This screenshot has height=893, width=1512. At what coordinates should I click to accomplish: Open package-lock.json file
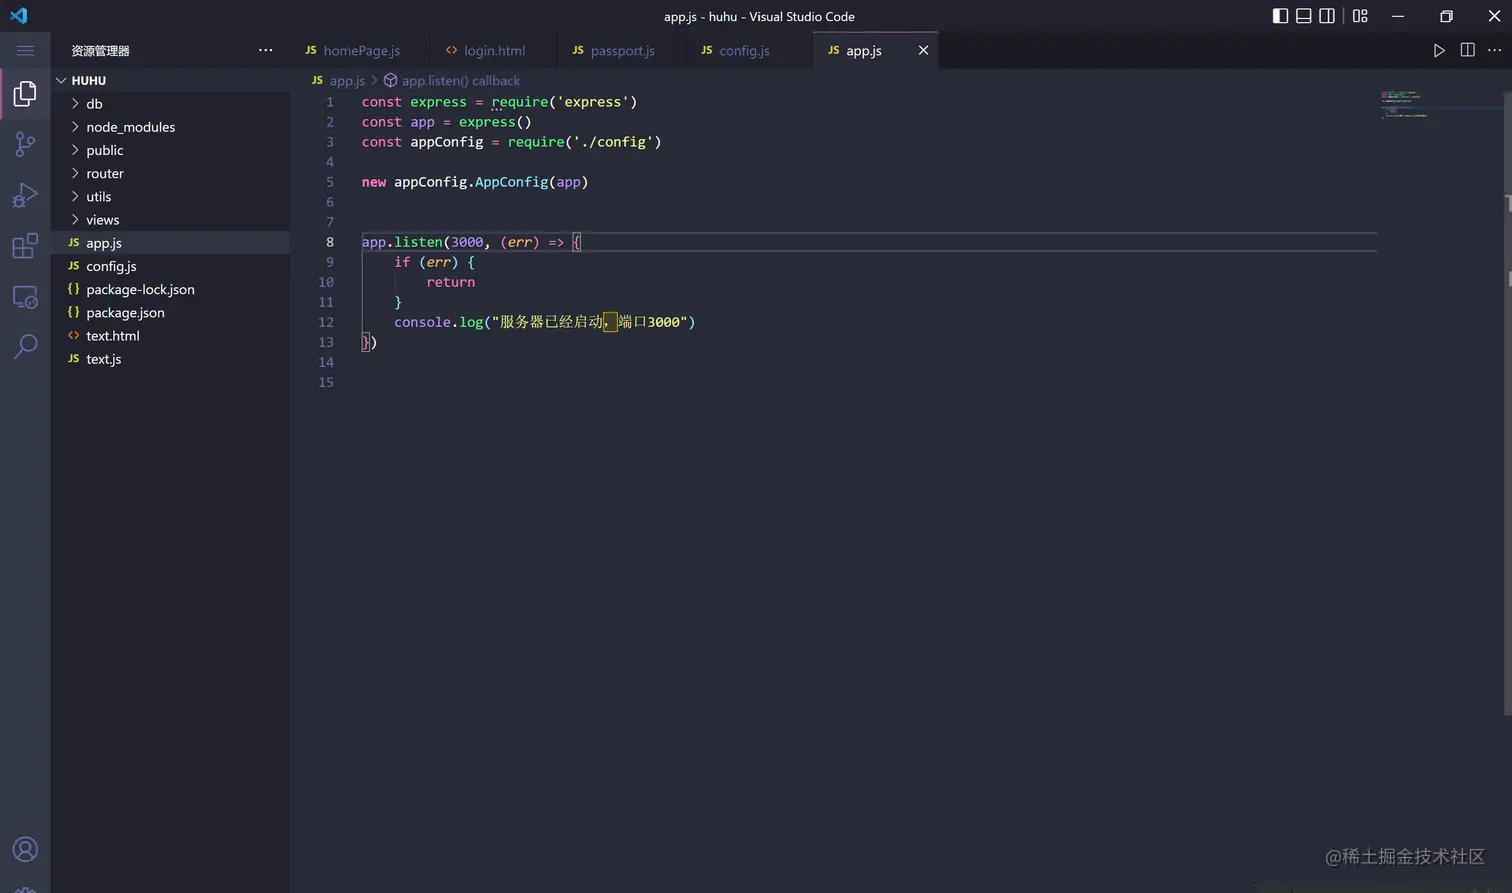coord(170,289)
